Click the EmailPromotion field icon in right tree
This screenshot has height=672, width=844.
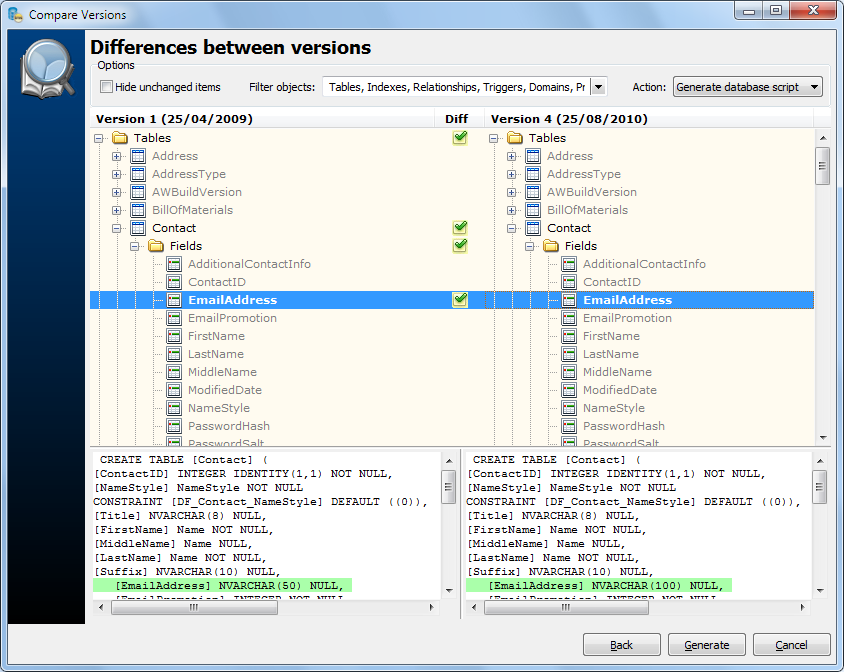pos(569,318)
